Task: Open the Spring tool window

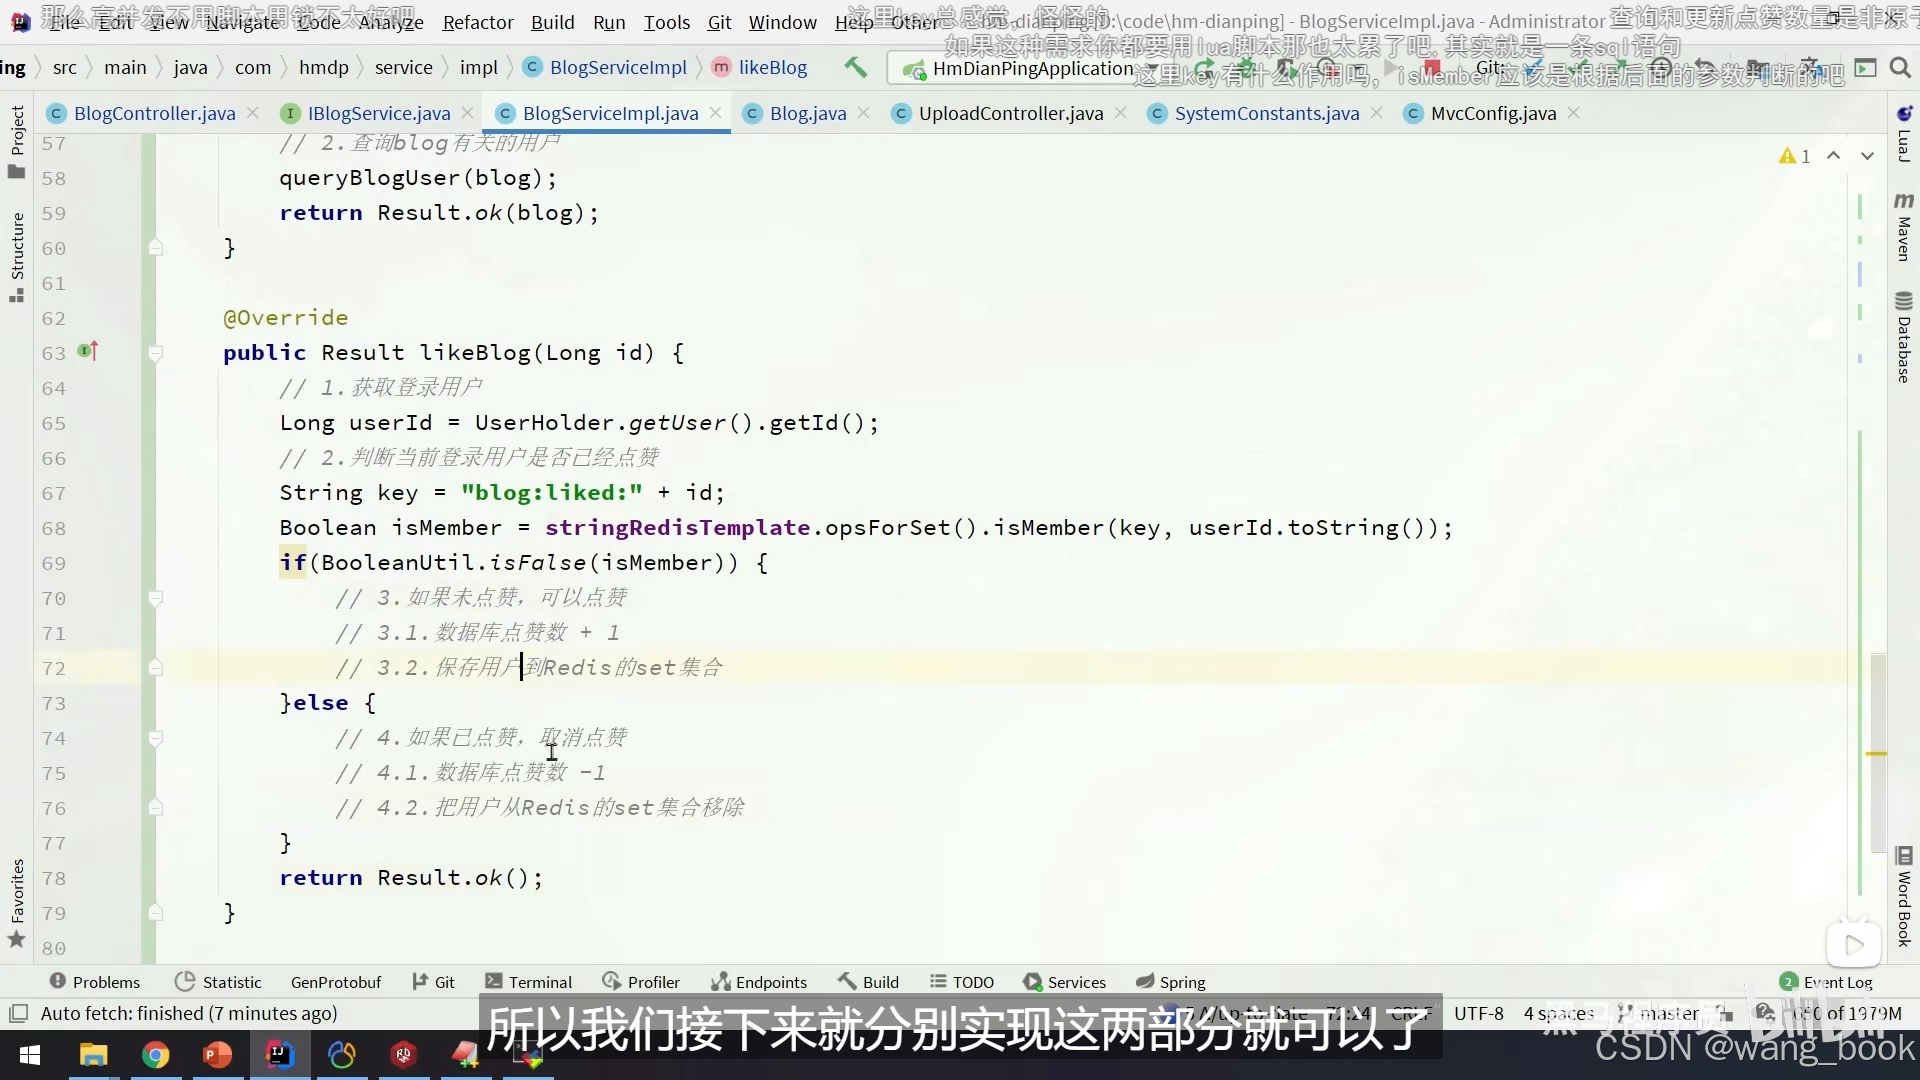Action: pyautogui.click(x=1171, y=982)
